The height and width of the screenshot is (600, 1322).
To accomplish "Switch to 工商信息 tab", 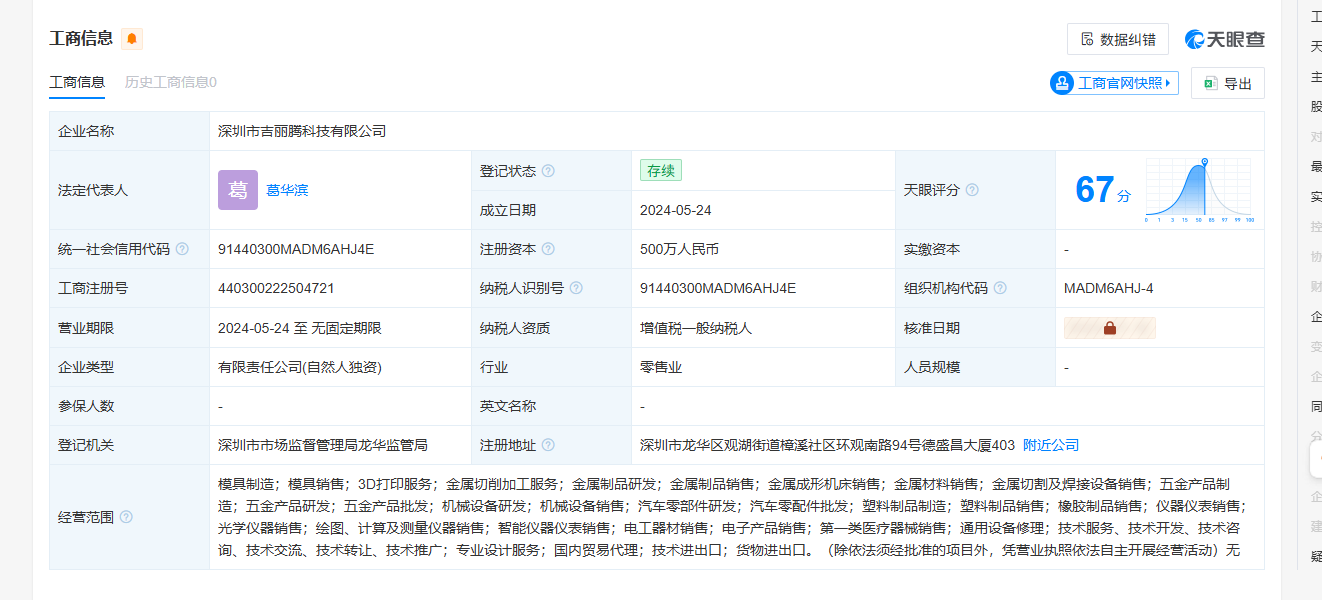I will click(x=77, y=82).
